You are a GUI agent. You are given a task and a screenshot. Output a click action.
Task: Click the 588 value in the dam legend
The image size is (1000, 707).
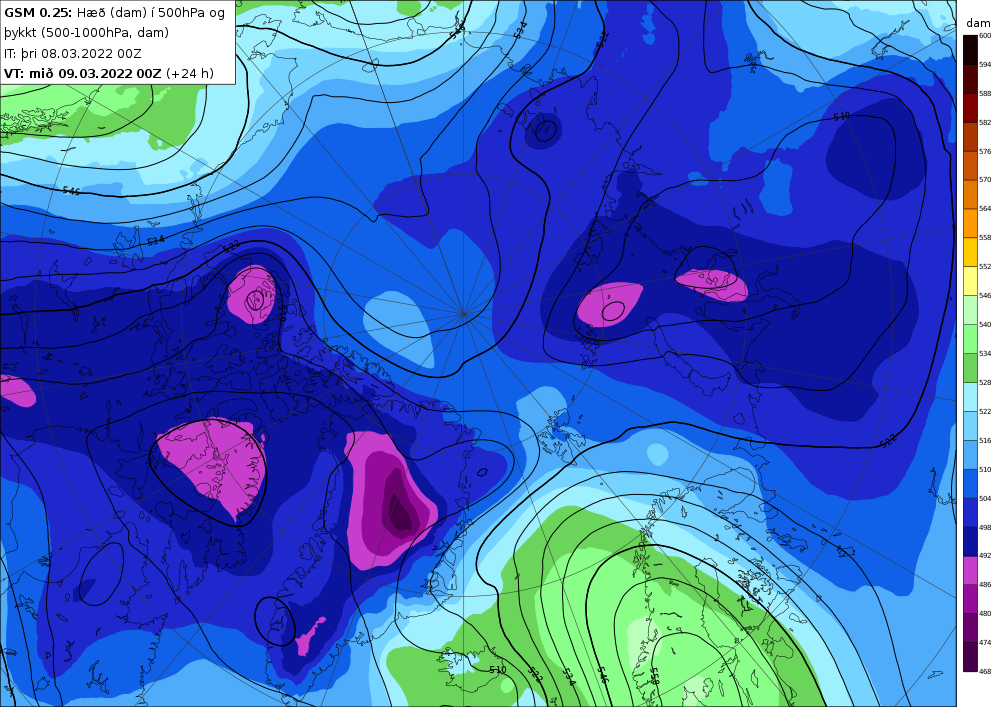(x=985, y=94)
